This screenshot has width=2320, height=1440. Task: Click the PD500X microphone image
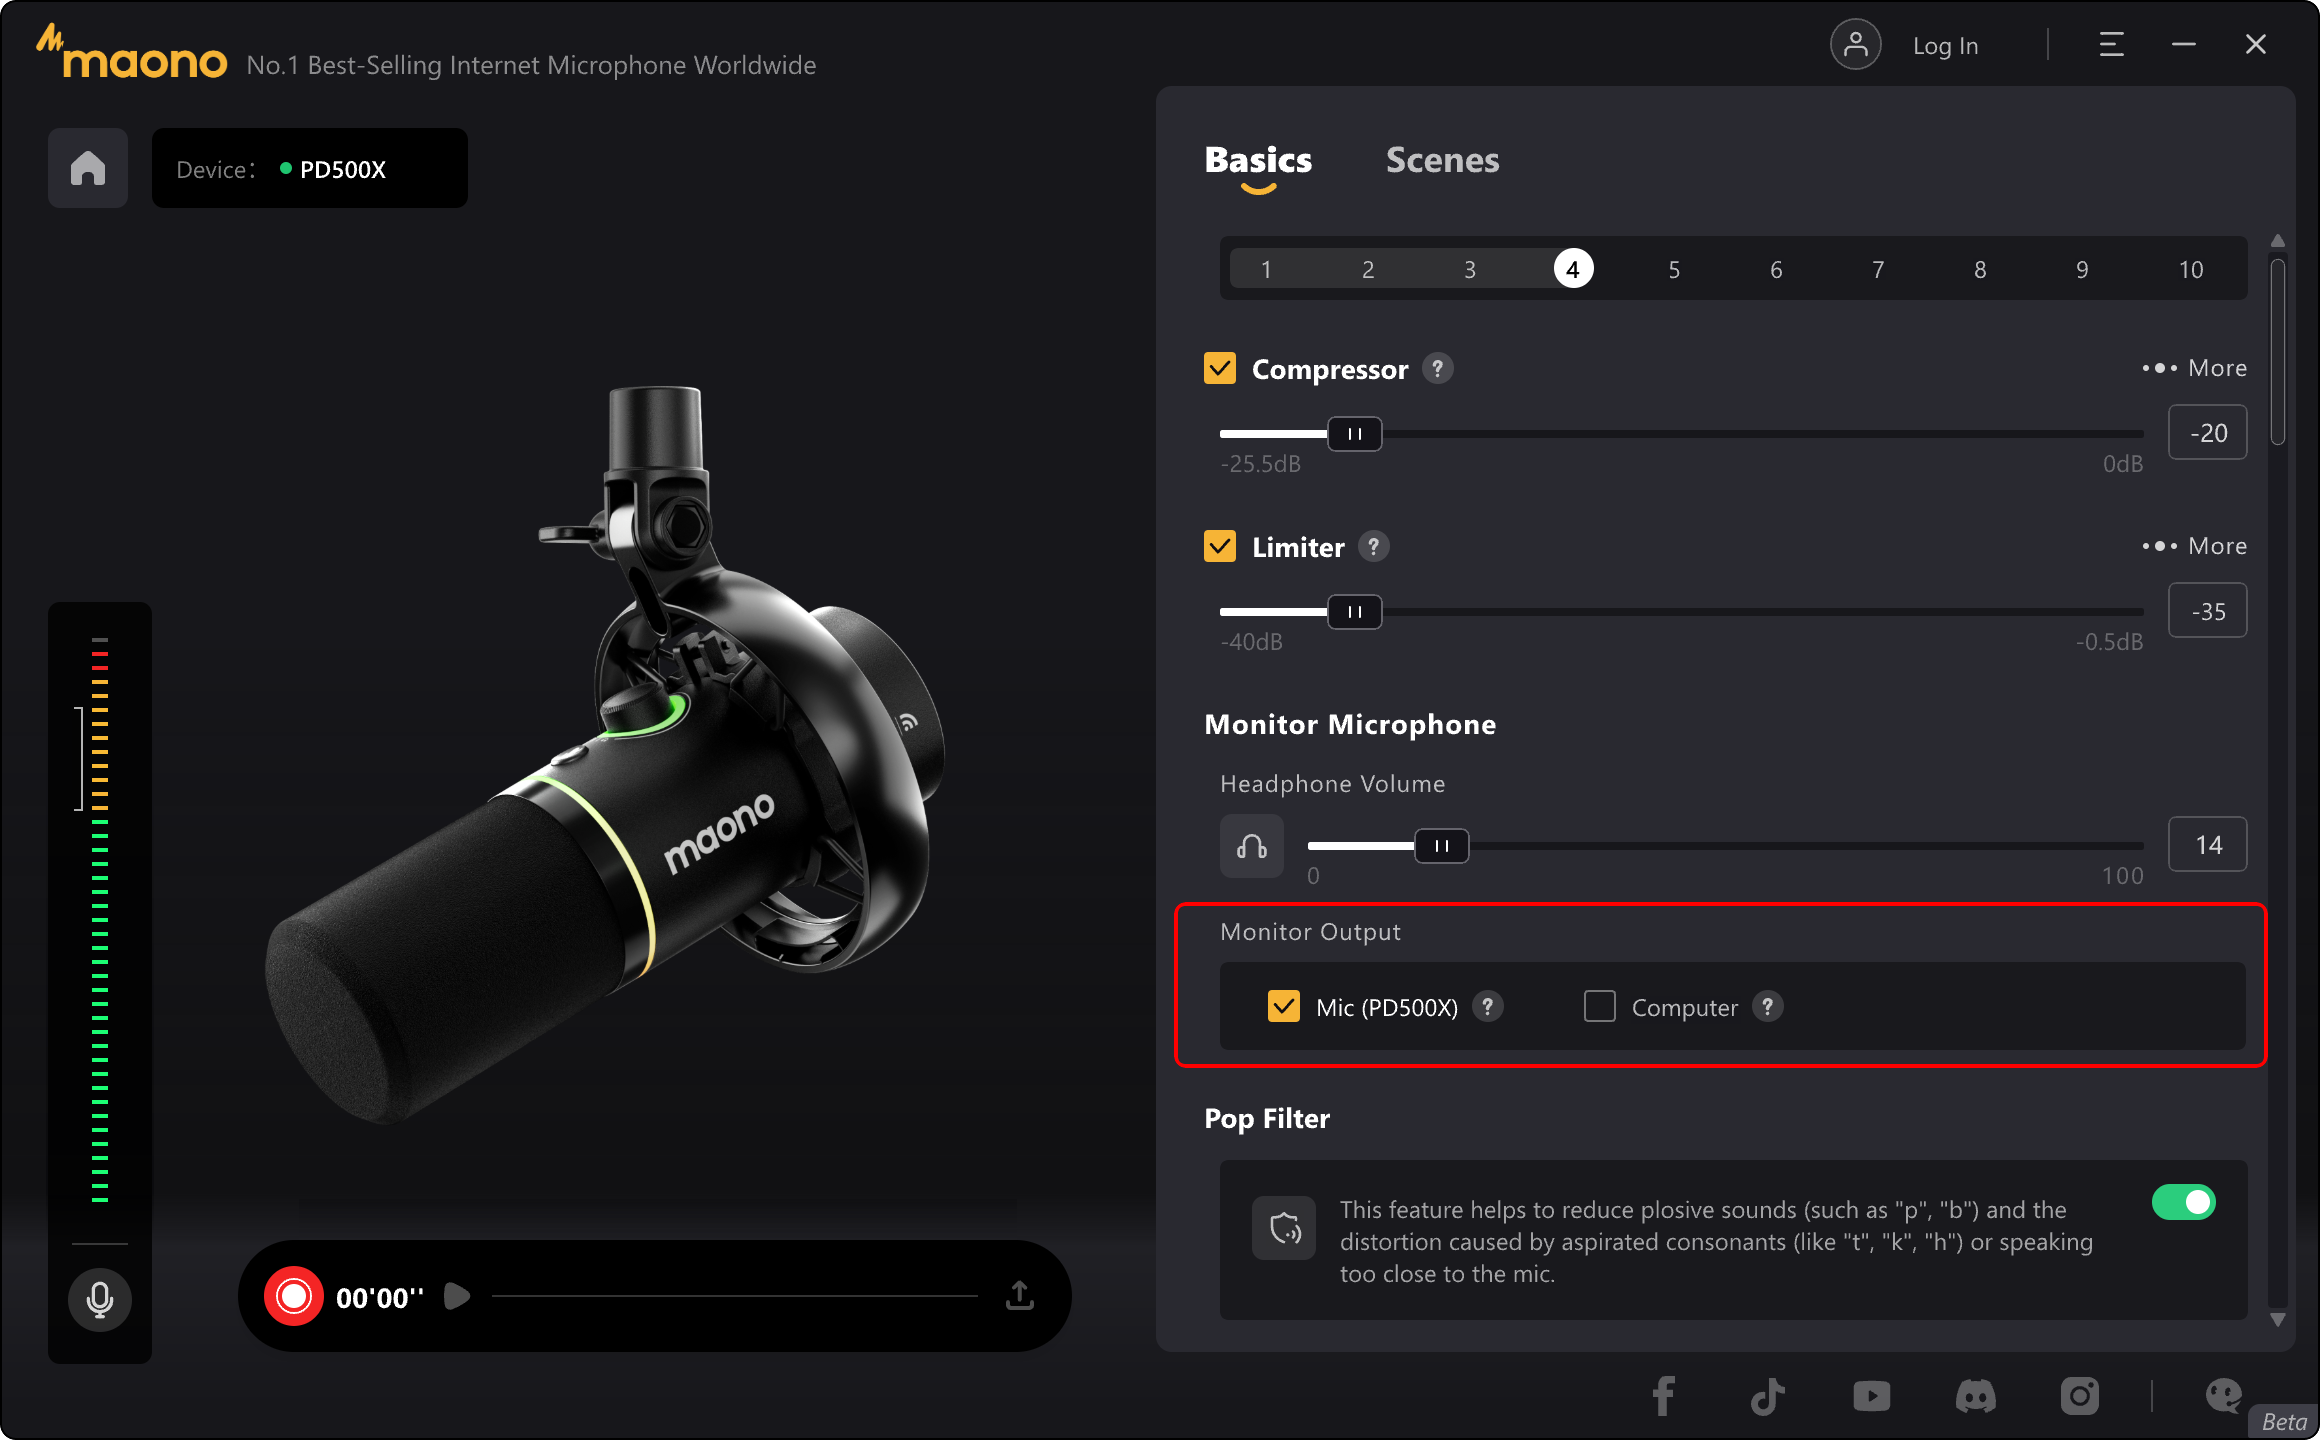(606, 756)
